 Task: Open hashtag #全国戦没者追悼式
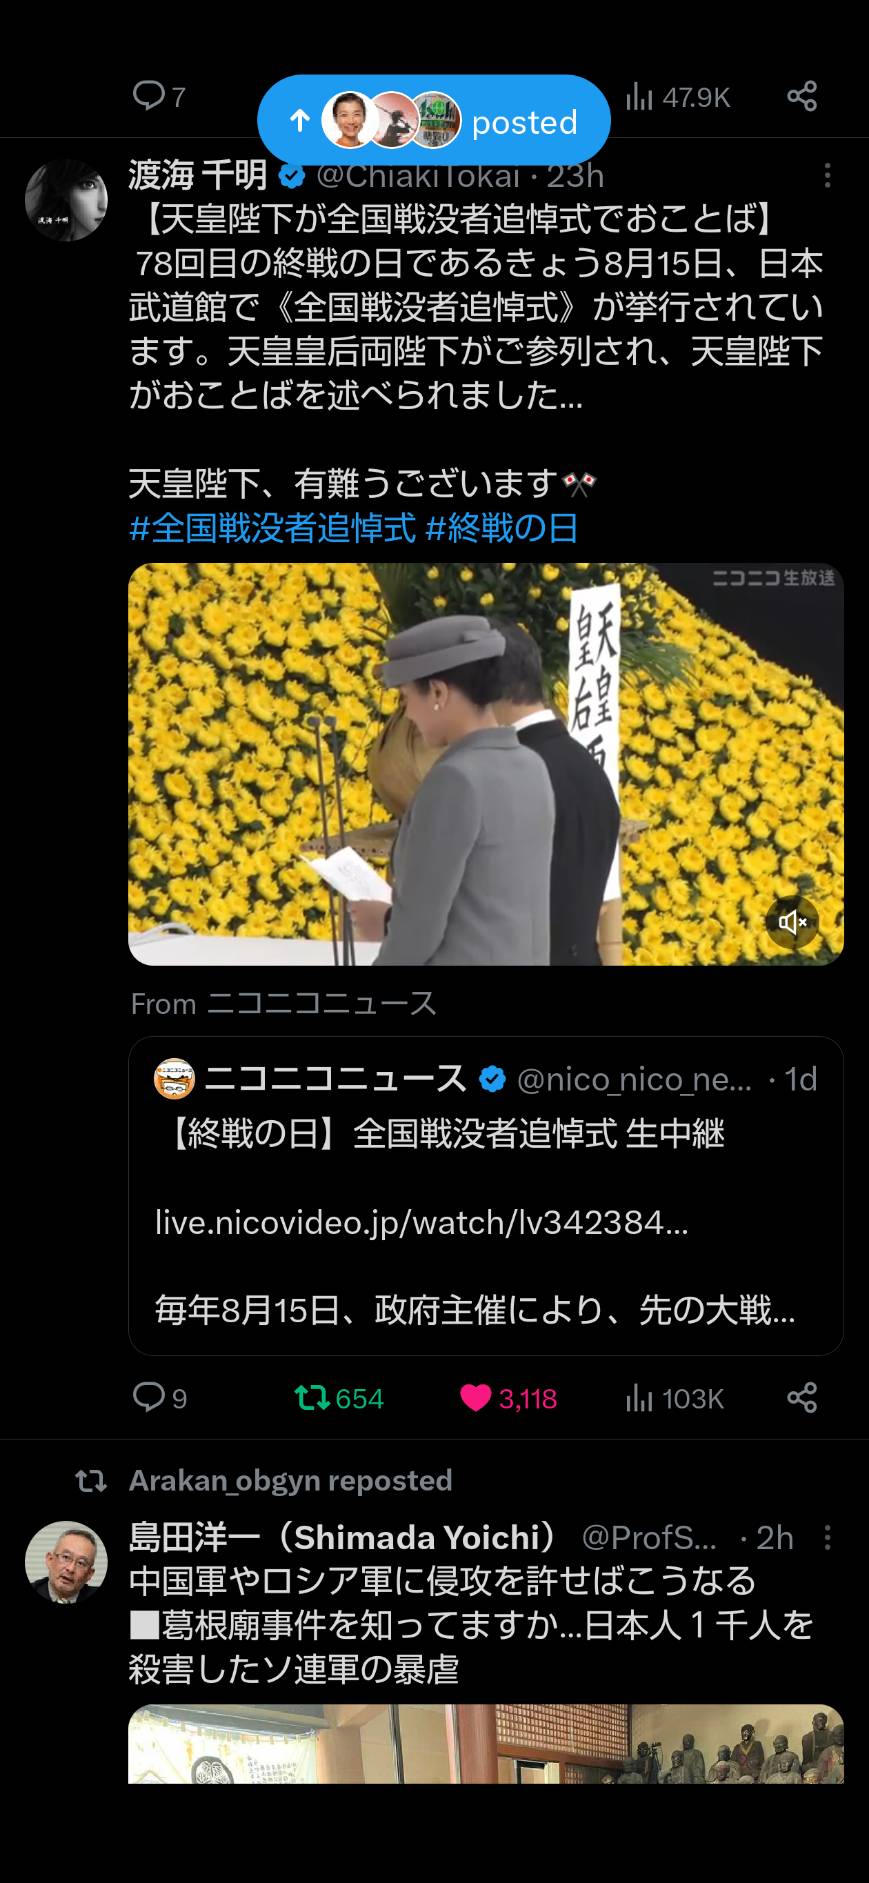point(272,528)
